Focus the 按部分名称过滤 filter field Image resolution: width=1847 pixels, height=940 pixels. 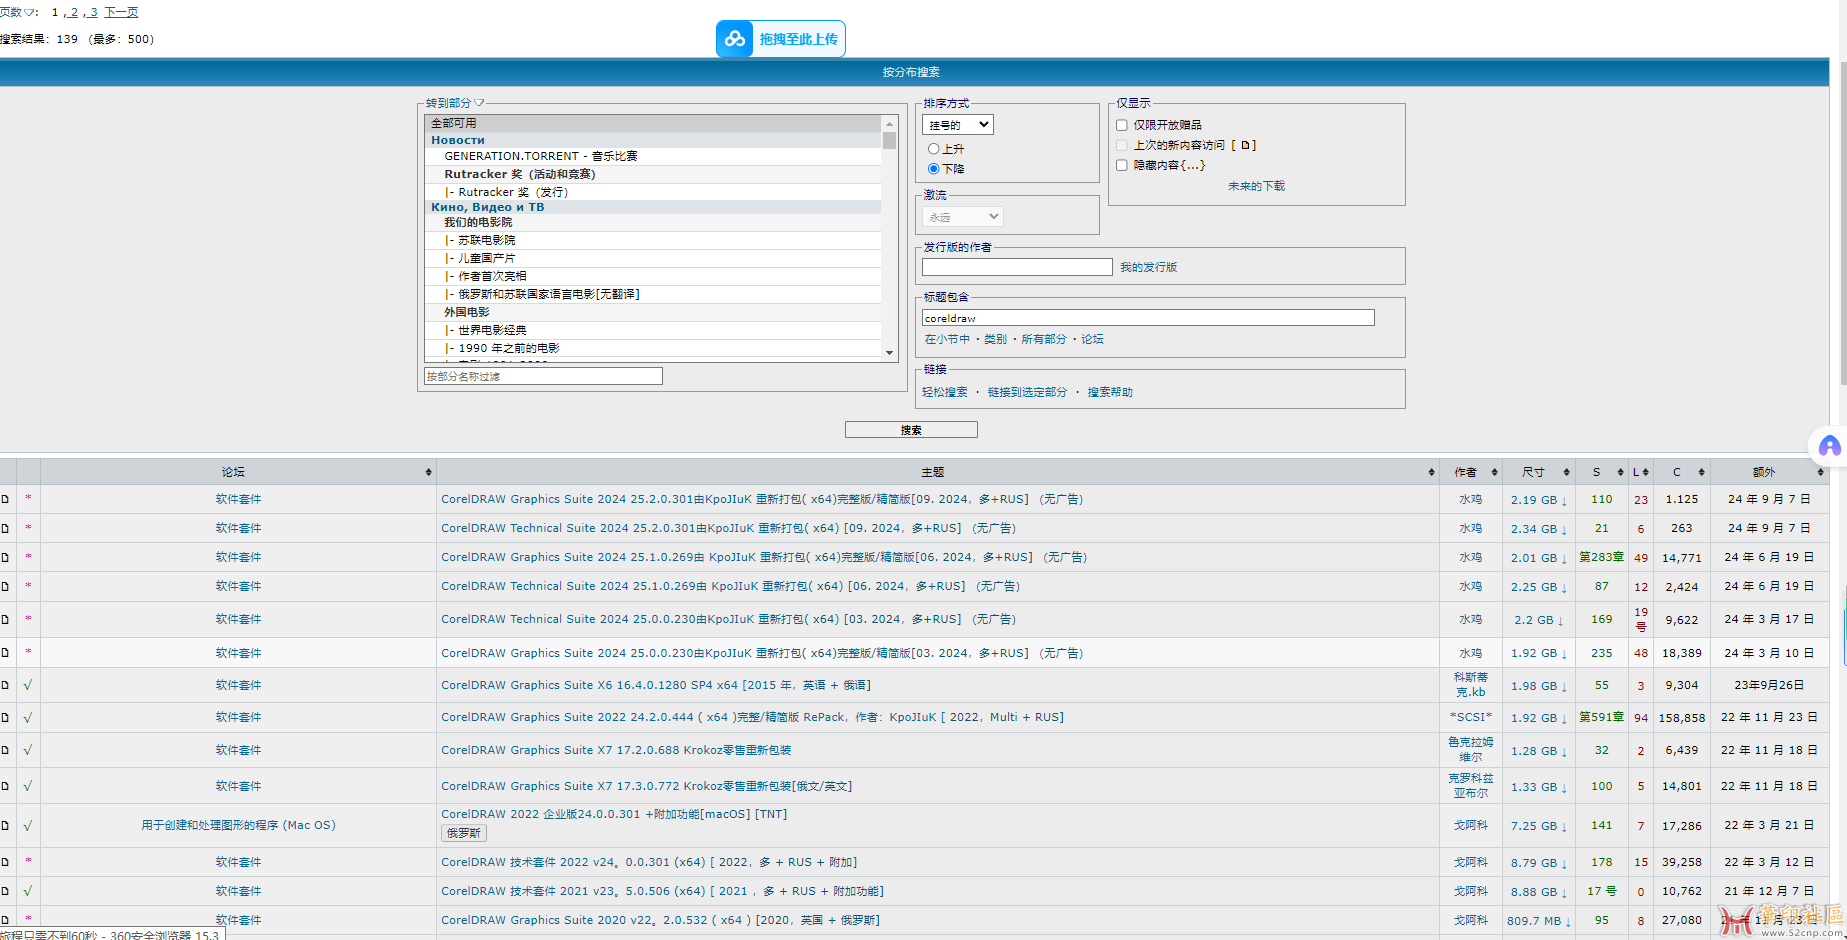click(x=543, y=376)
